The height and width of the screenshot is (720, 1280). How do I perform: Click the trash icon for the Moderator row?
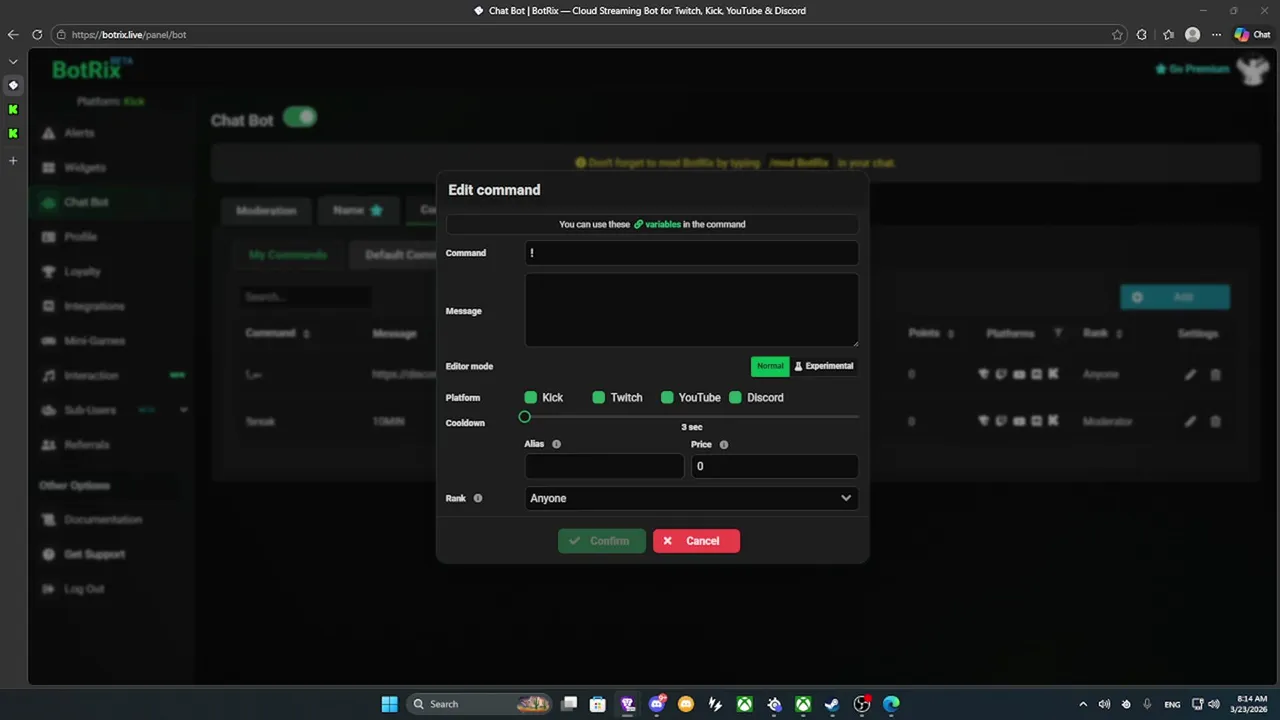pos(1216,422)
